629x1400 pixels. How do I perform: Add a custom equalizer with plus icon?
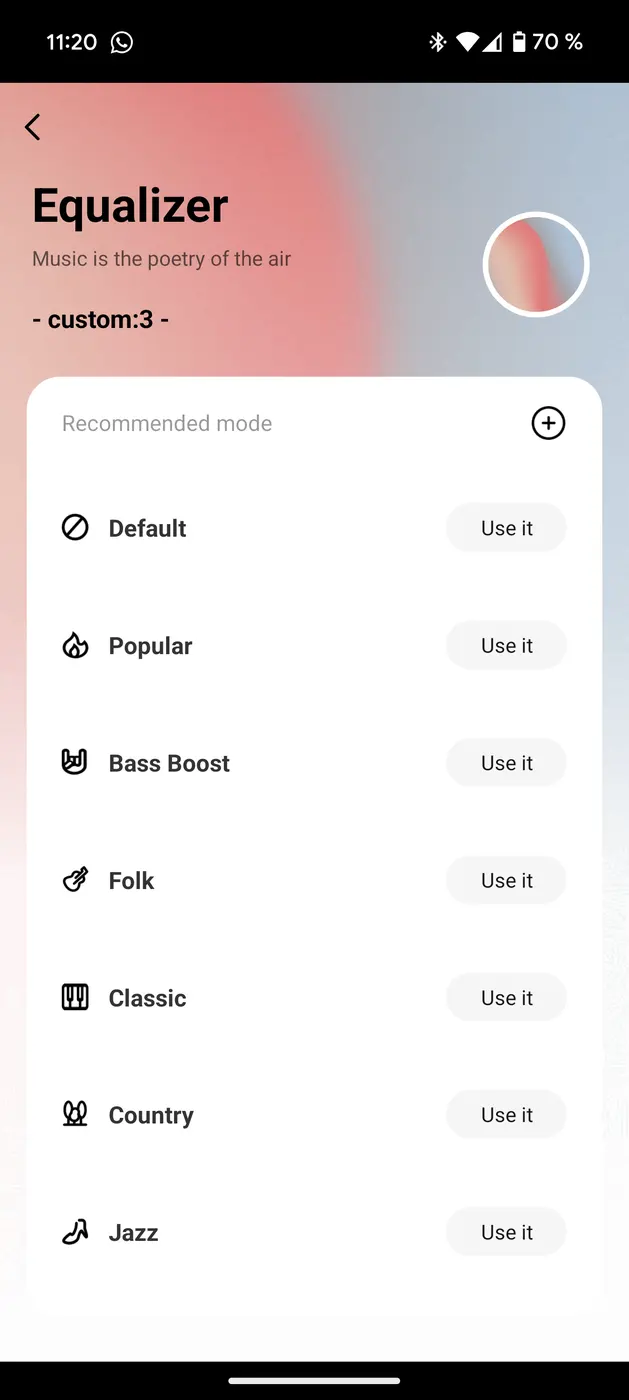(548, 423)
